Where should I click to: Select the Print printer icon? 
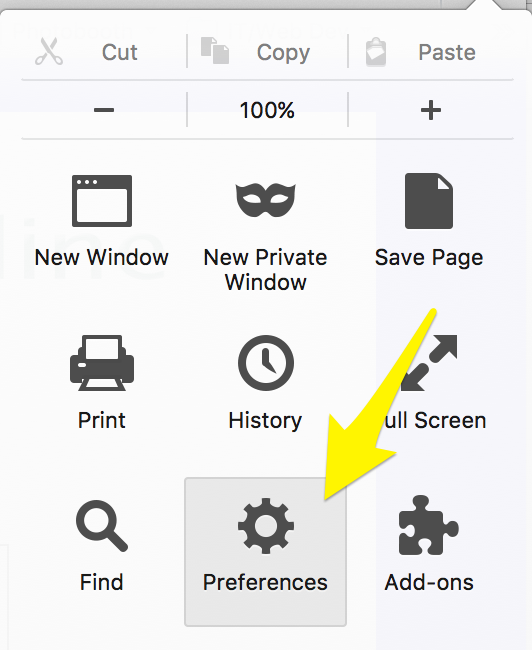(102, 363)
